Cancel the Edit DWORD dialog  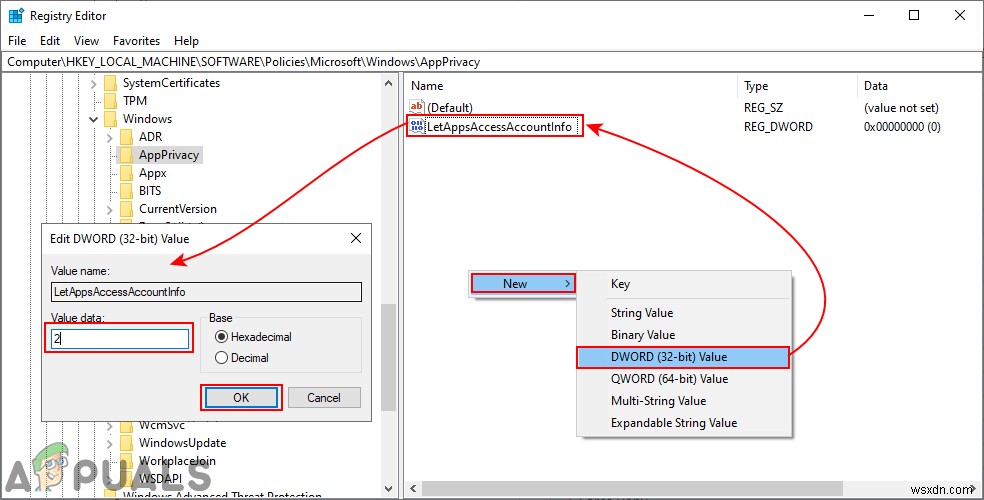324,398
